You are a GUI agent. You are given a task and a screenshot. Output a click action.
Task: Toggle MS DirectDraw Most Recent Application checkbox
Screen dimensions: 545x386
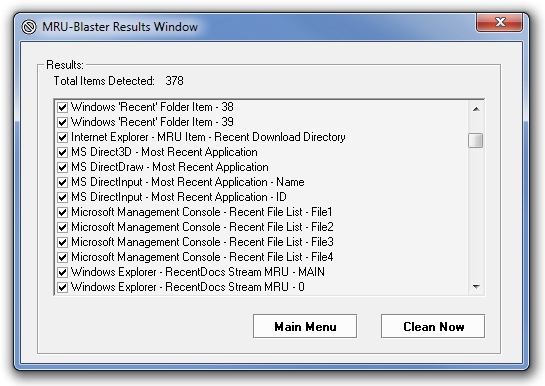62,167
